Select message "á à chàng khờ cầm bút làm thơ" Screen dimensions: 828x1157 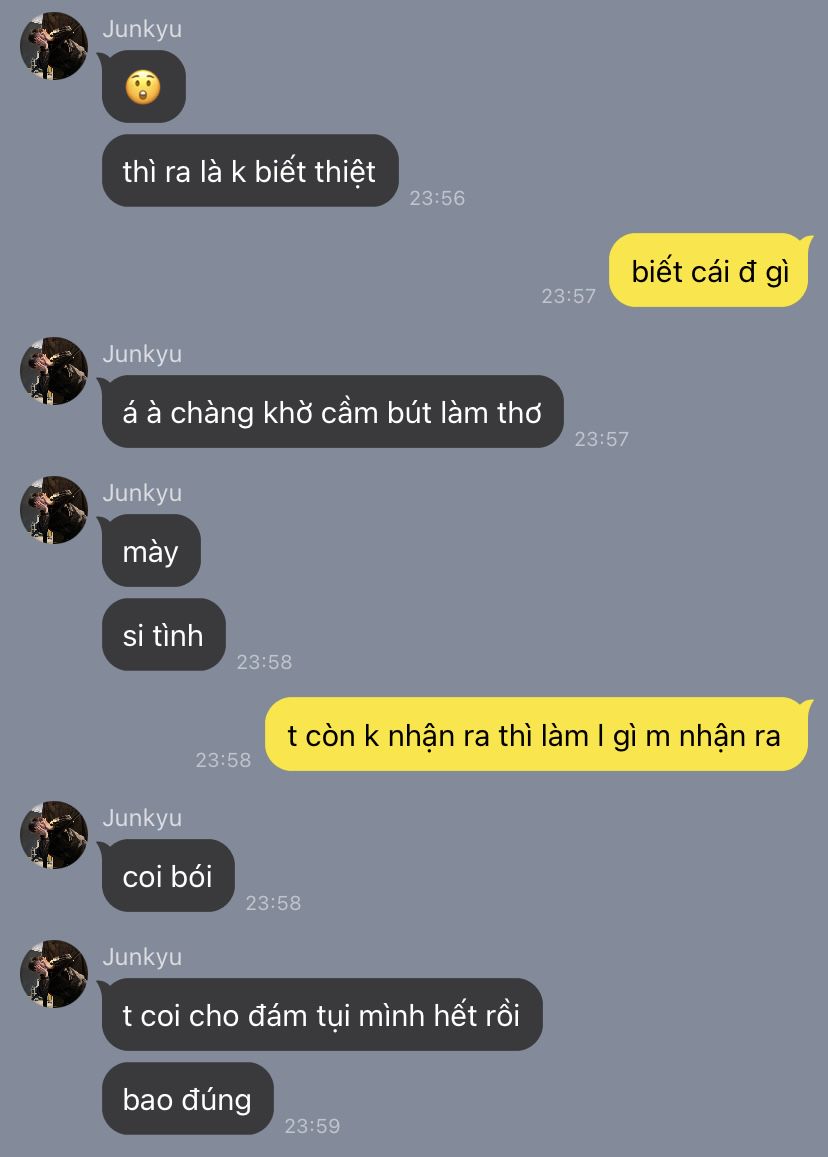click(333, 412)
